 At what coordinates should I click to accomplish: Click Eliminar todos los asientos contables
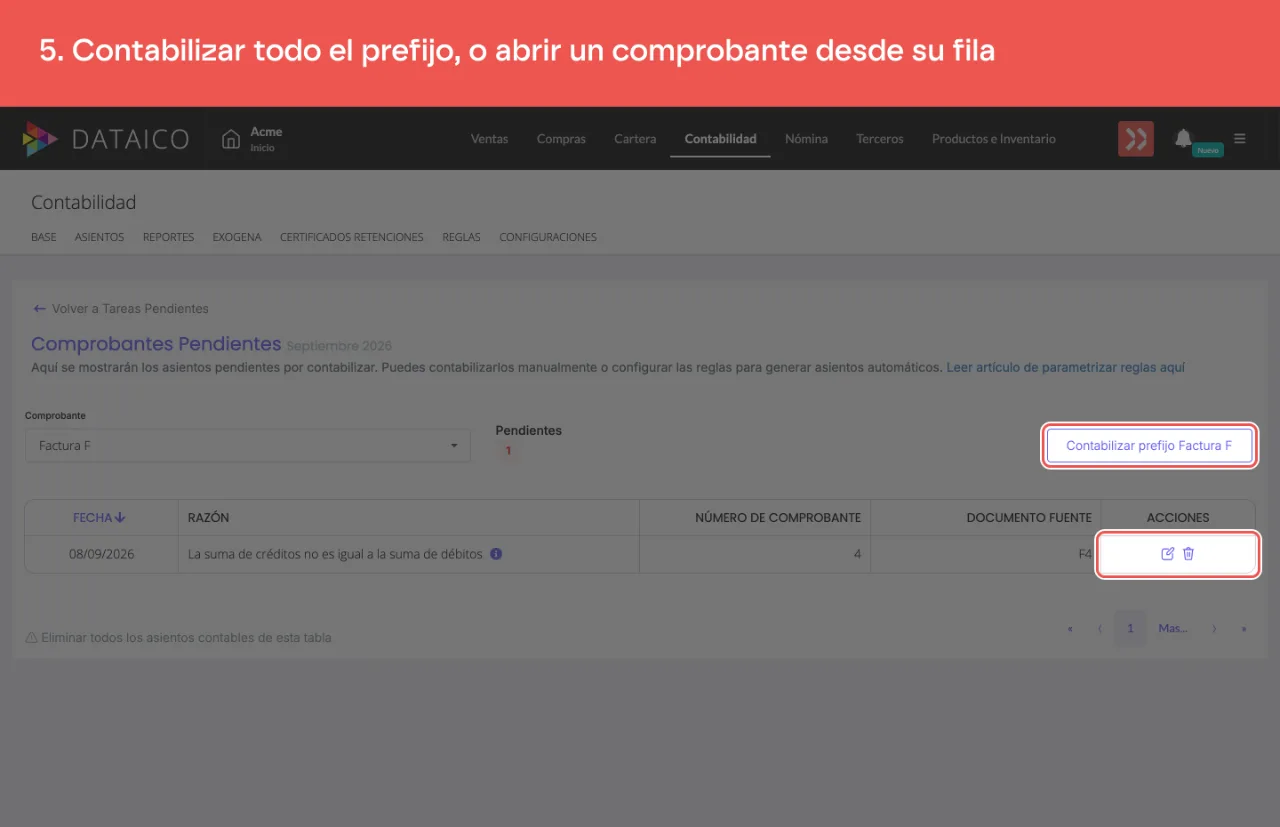pos(178,637)
